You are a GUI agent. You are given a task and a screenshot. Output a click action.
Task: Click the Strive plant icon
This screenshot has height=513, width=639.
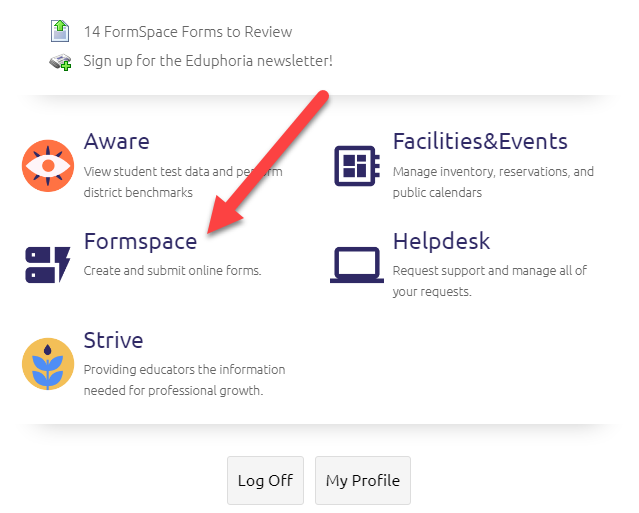coord(48,364)
